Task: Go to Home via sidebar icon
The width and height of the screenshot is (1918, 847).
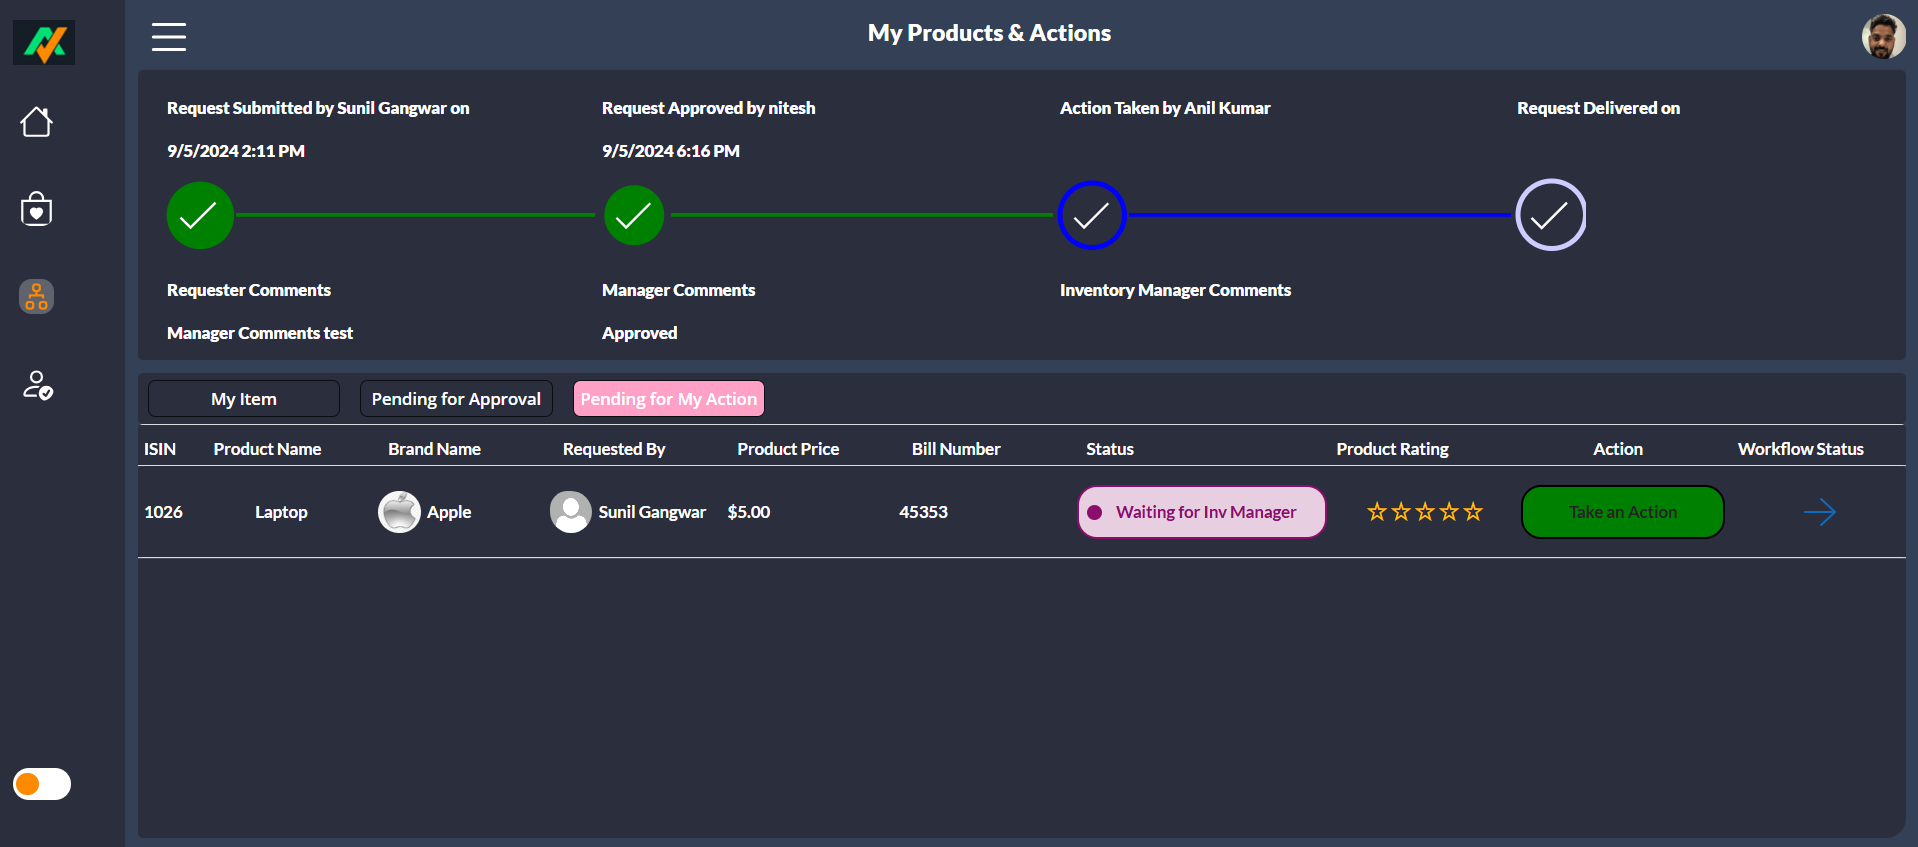Action: tap(37, 122)
